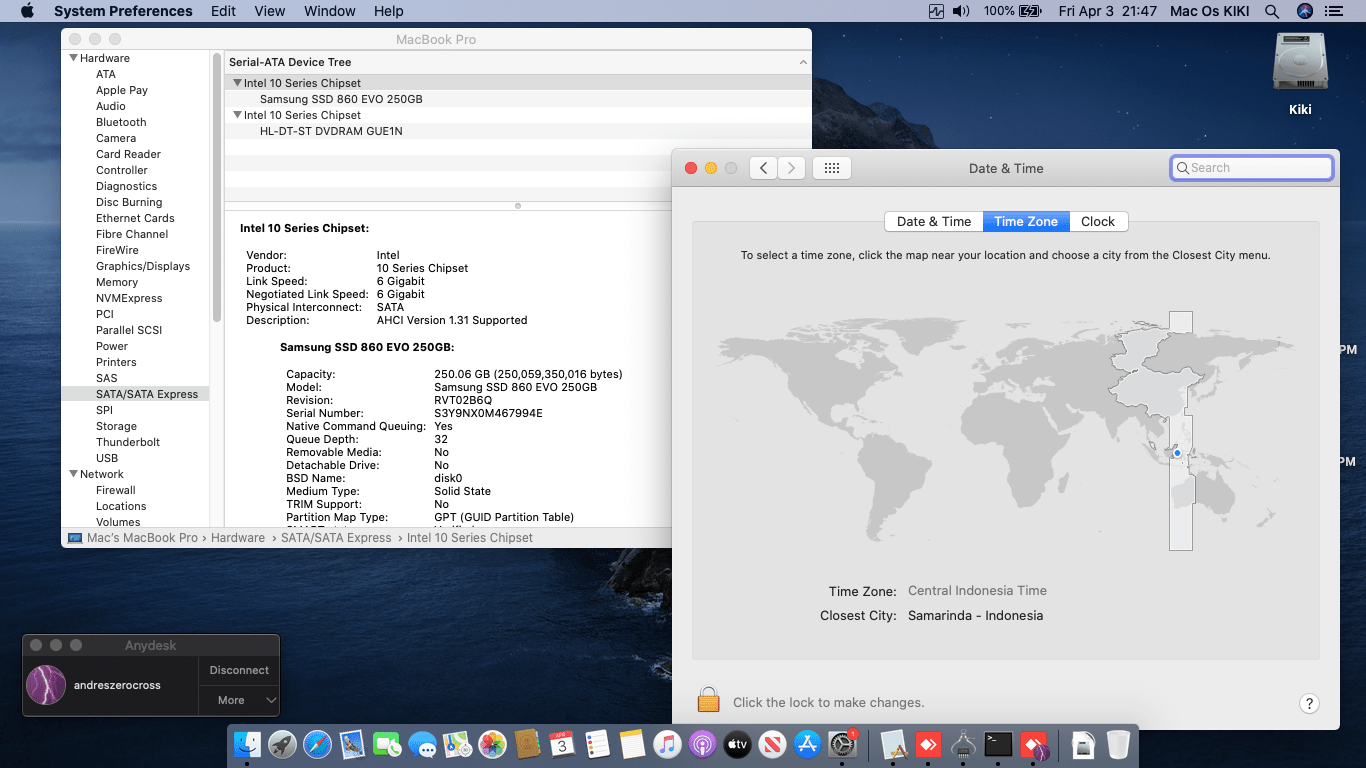The height and width of the screenshot is (768, 1366).
Task: Collapse the Network section in sidebar
Action: point(74,474)
